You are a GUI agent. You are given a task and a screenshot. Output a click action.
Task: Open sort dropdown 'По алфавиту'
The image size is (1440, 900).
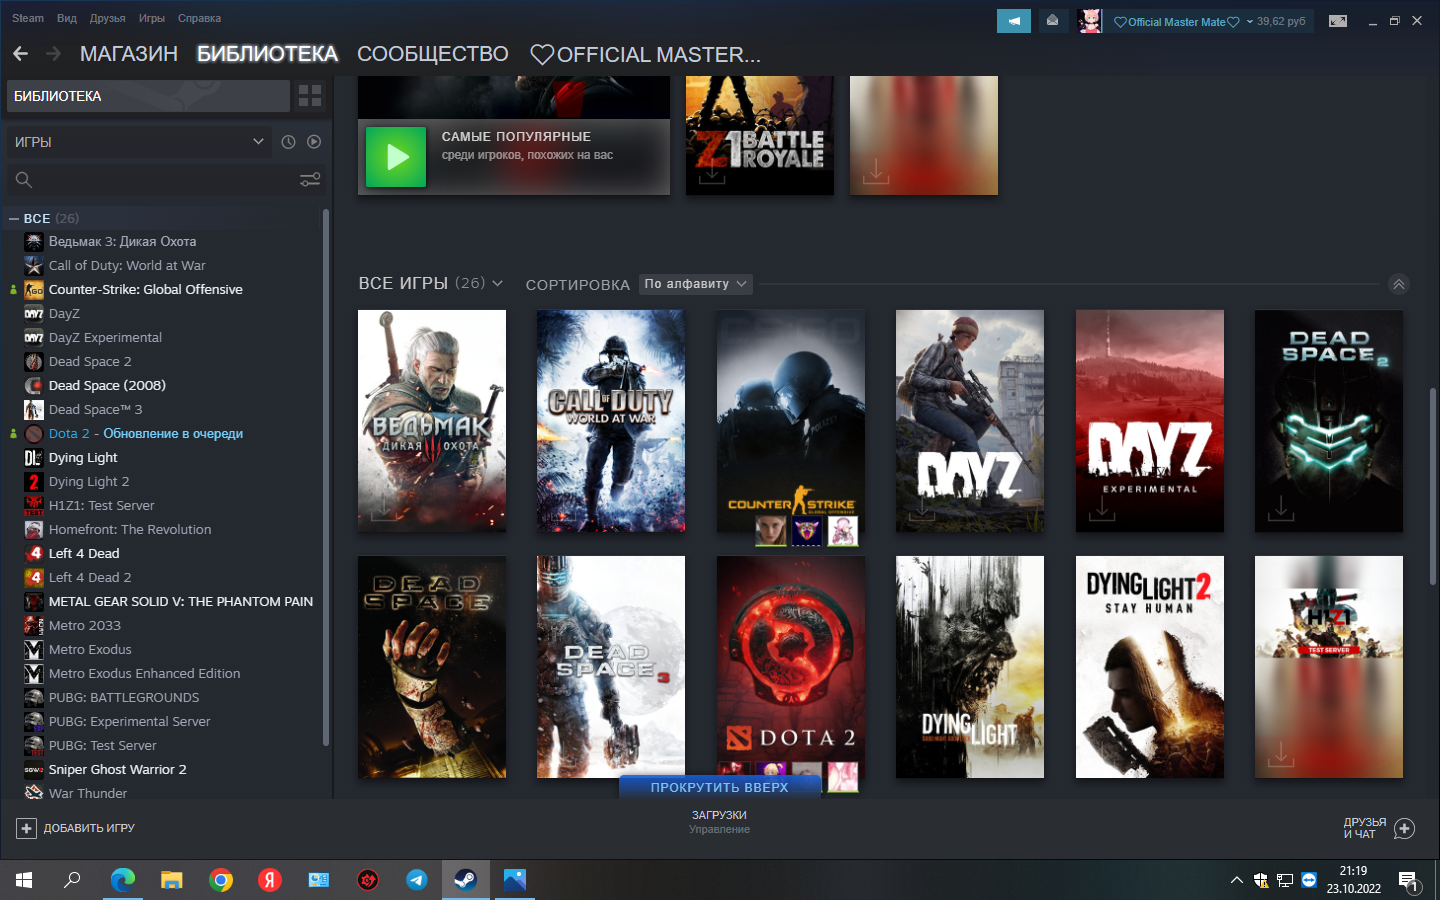point(696,284)
